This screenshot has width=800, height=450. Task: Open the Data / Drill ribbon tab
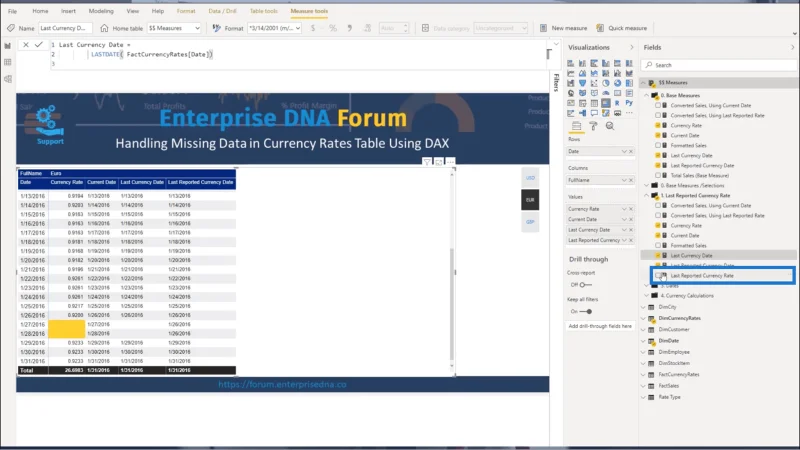222,11
